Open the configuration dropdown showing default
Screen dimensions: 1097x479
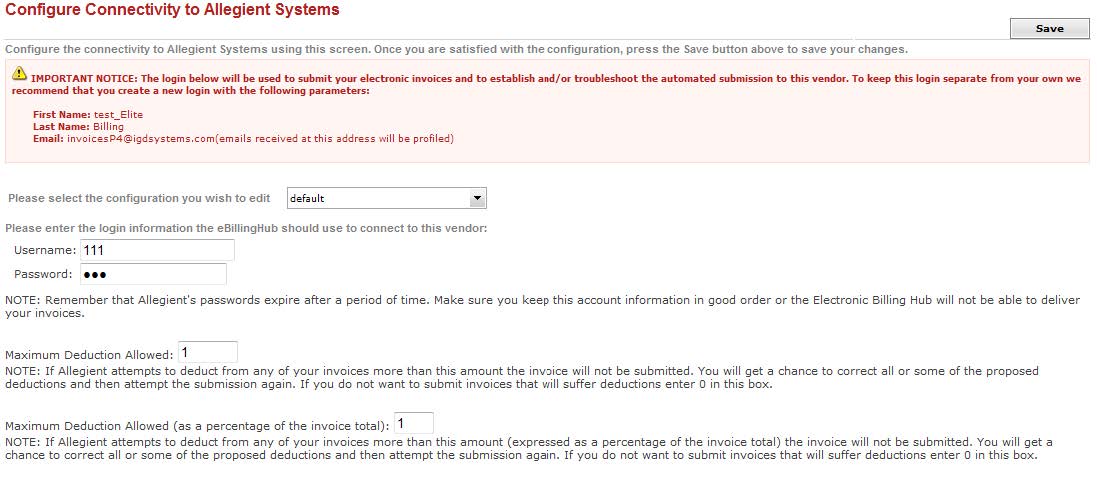(386, 198)
